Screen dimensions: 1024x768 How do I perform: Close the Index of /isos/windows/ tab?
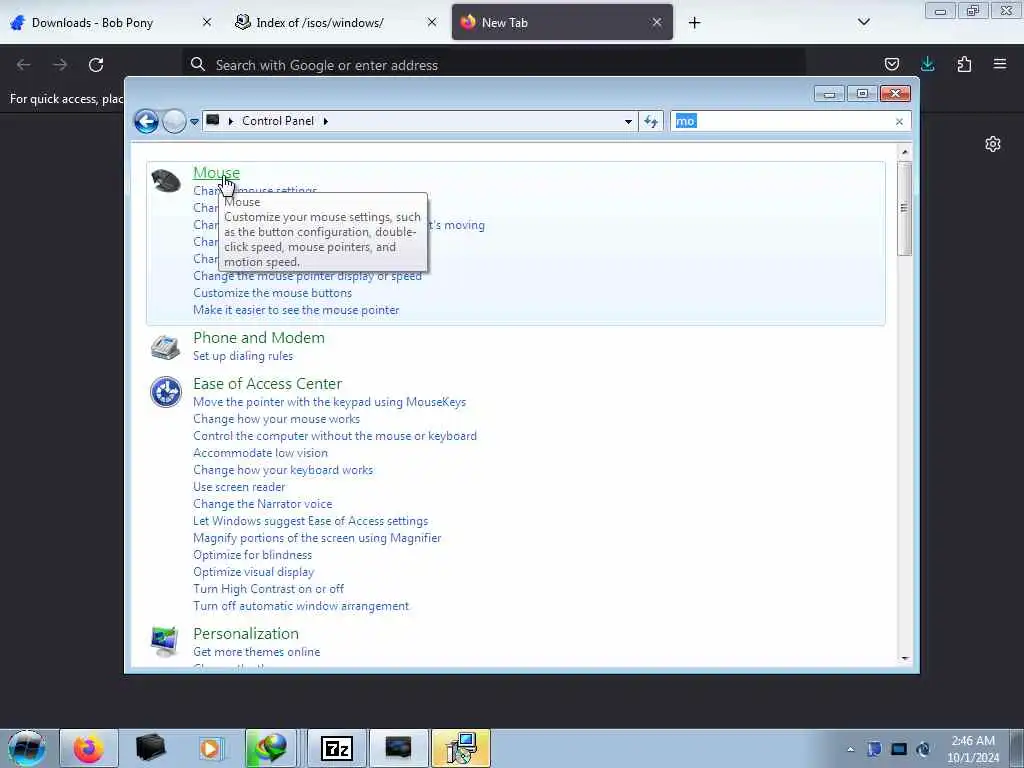coord(432,22)
